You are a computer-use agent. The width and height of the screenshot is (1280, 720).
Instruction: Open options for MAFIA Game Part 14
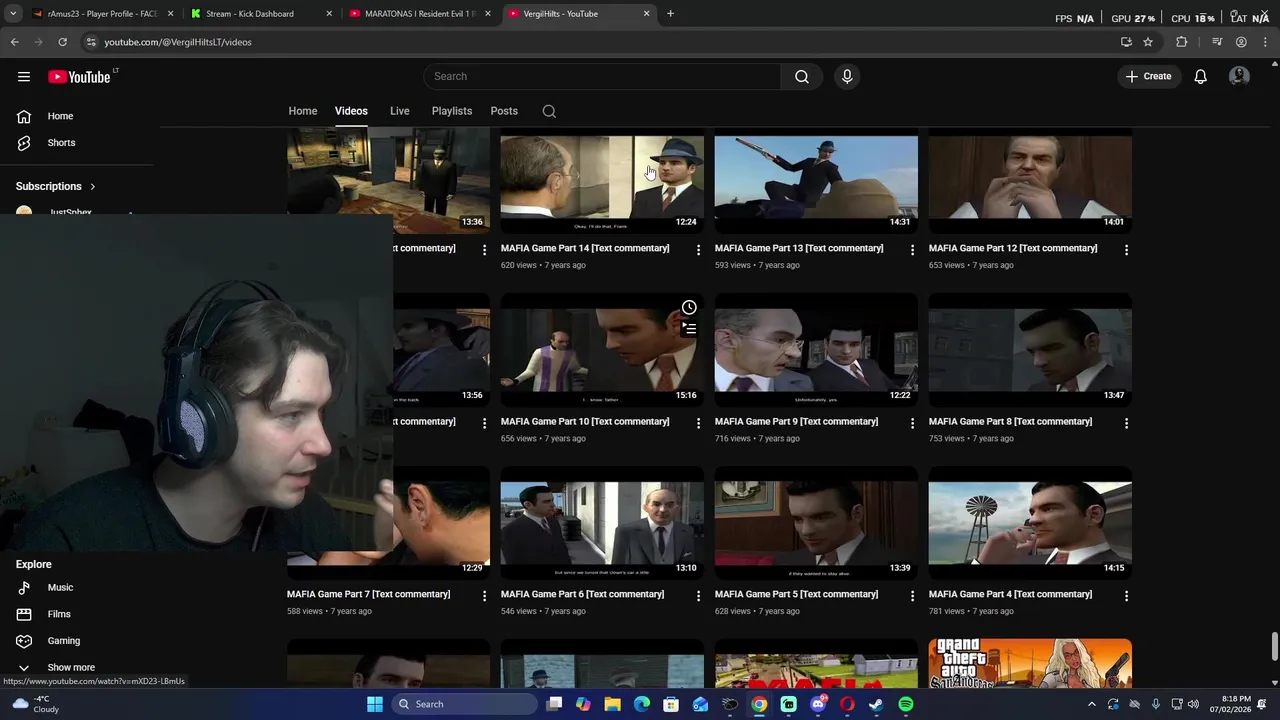pyautogui.click(x=698, y=249)
